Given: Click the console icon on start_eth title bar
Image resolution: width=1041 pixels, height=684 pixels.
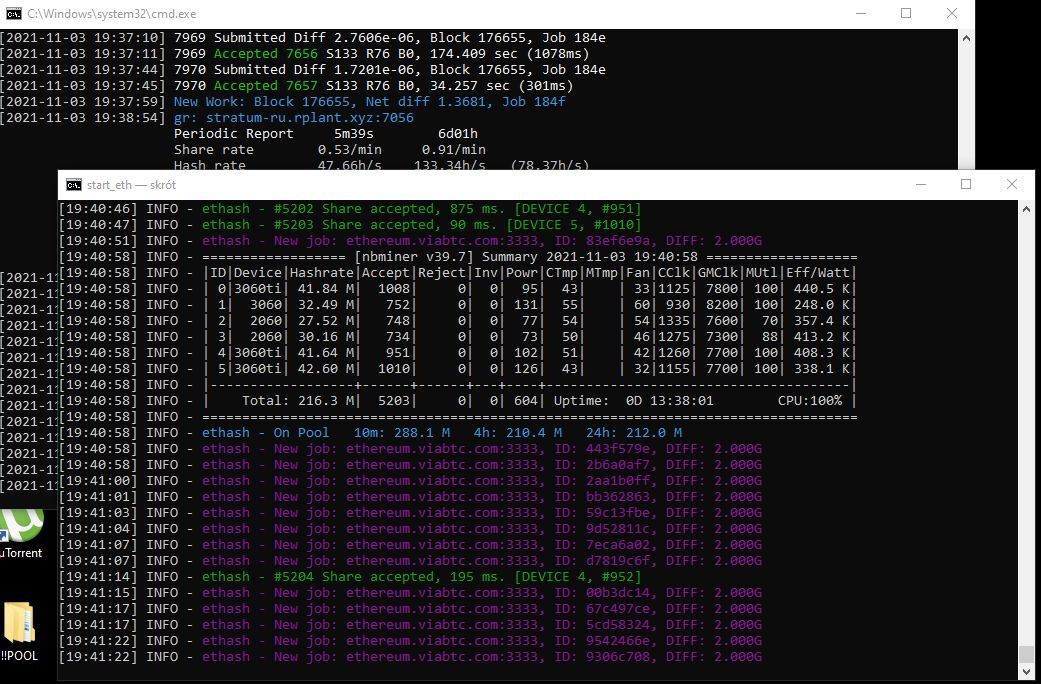Looking at the screenshot, I should click(71, 184).
